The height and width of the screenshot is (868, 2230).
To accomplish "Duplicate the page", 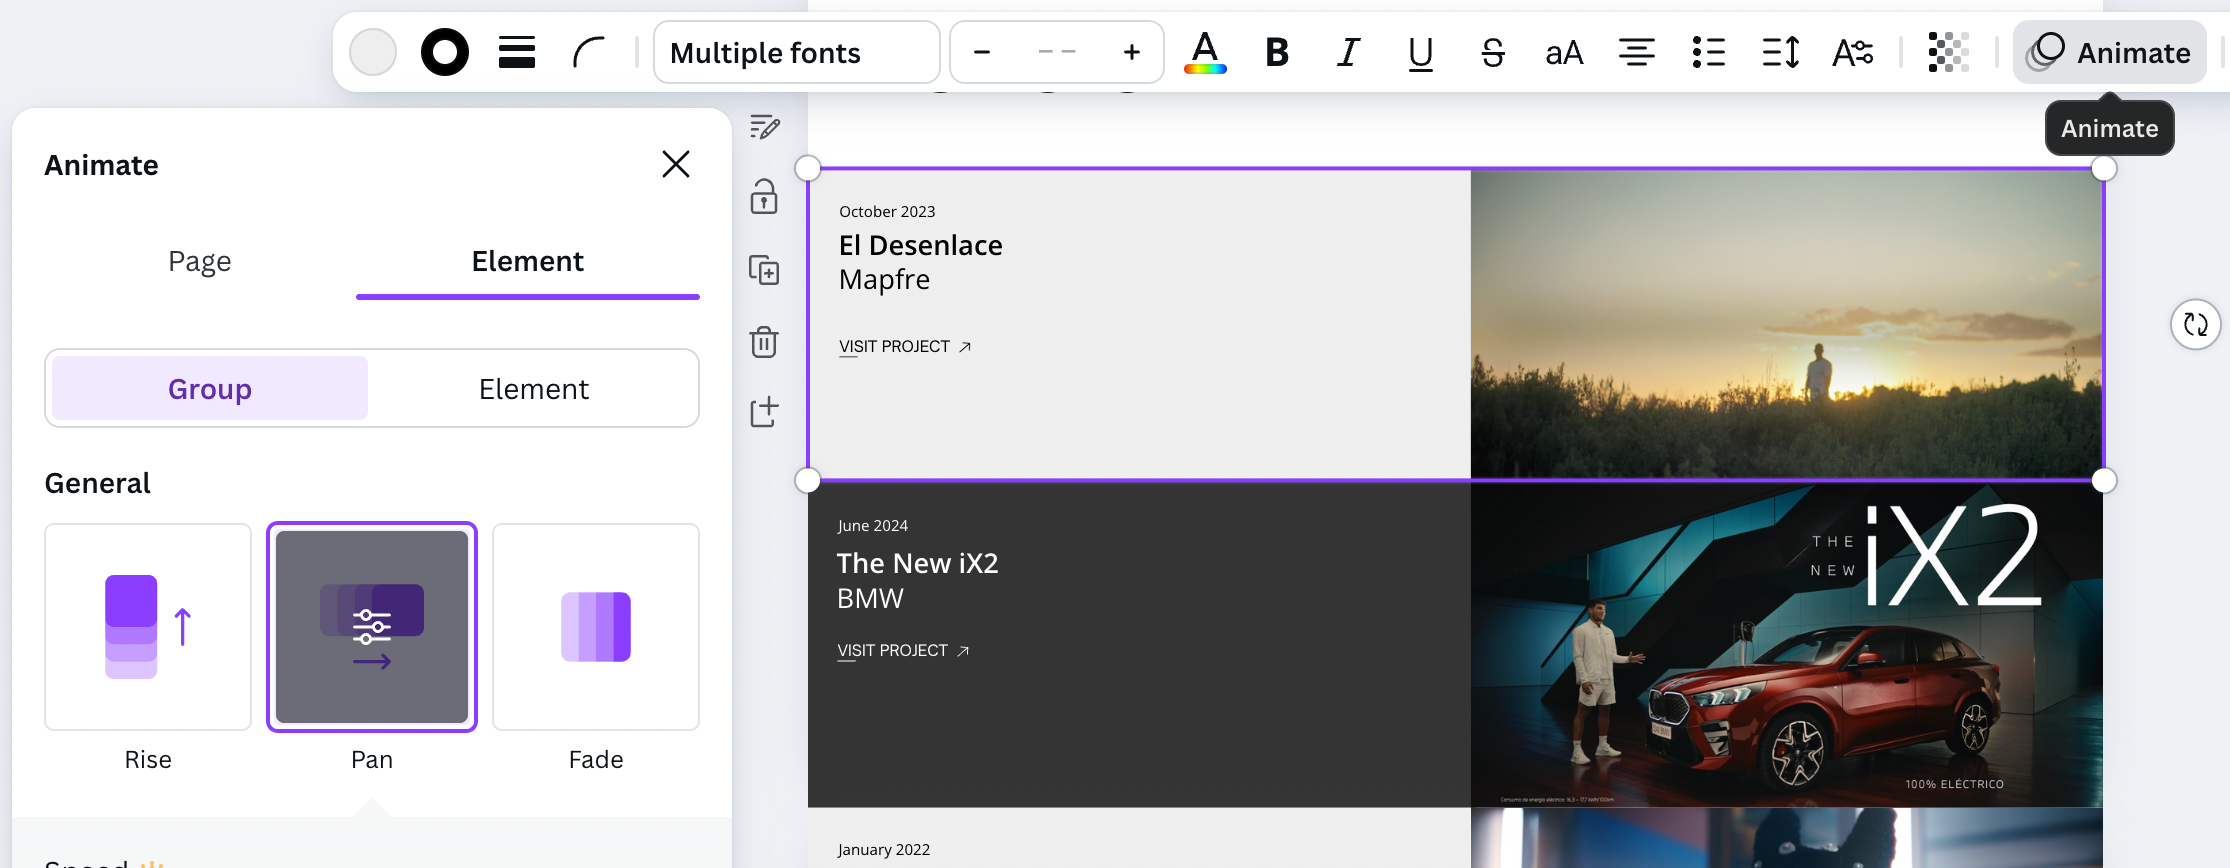I will [x=765, y=270].
